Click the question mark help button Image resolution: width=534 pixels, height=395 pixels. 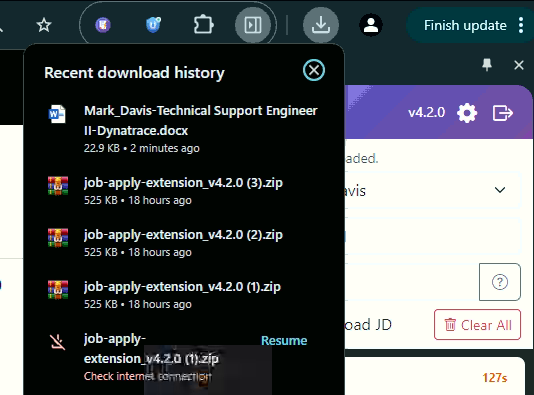coord(500,282)
